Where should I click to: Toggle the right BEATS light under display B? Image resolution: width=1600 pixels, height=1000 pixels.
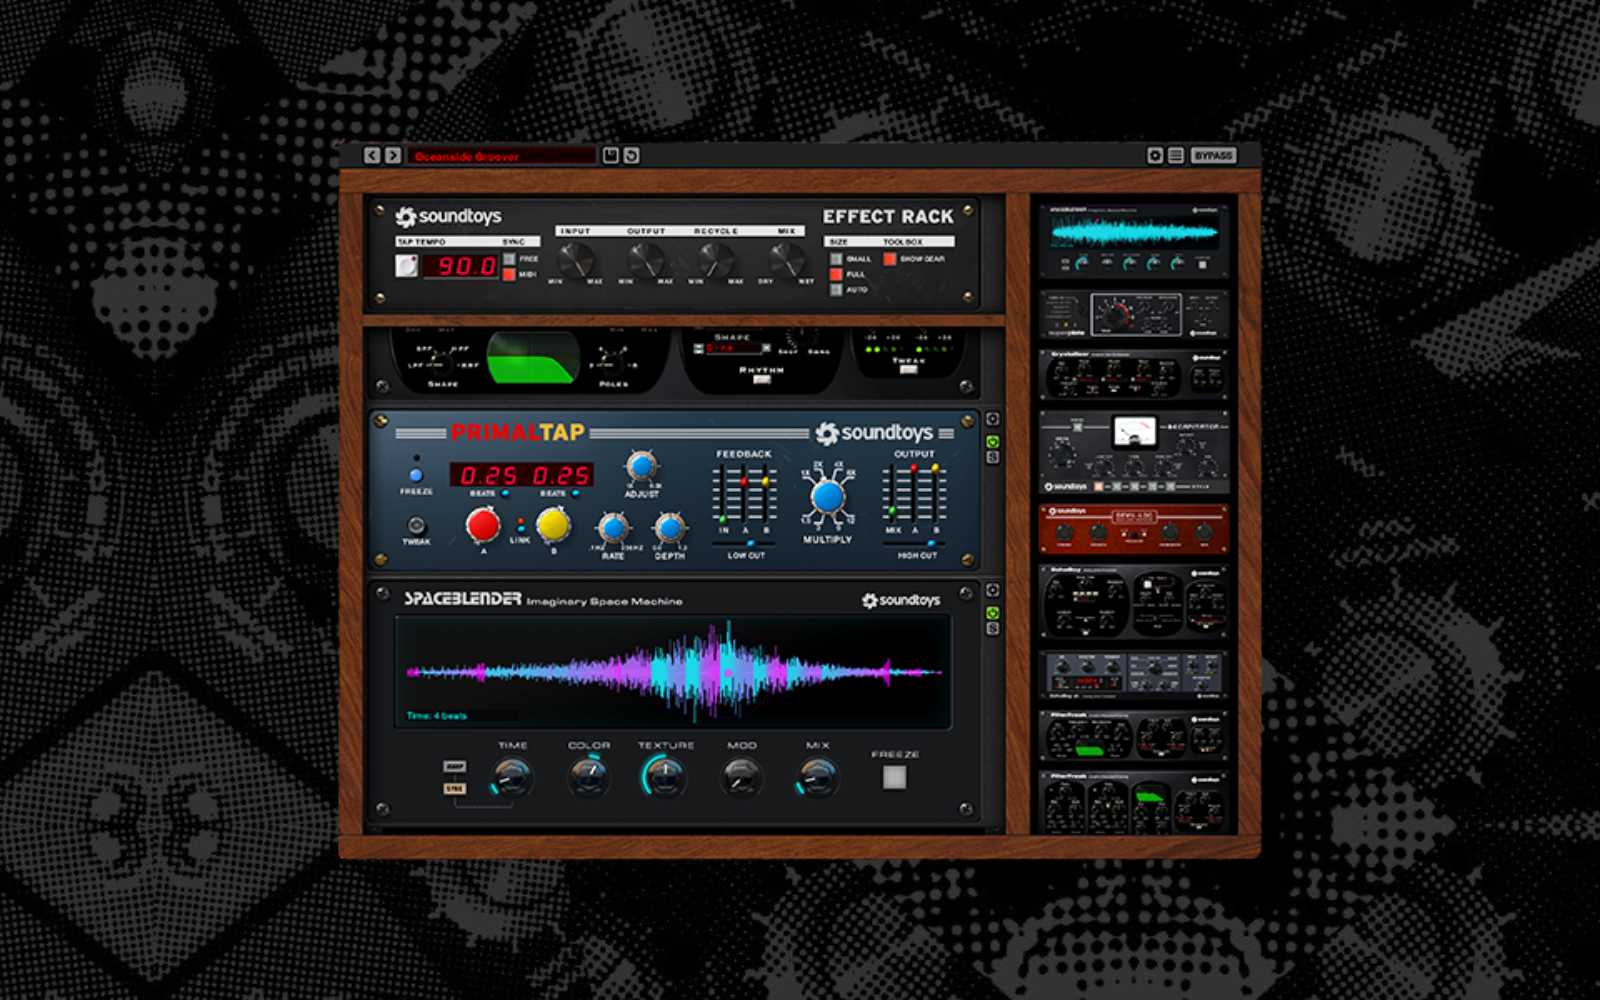point(575,493)
